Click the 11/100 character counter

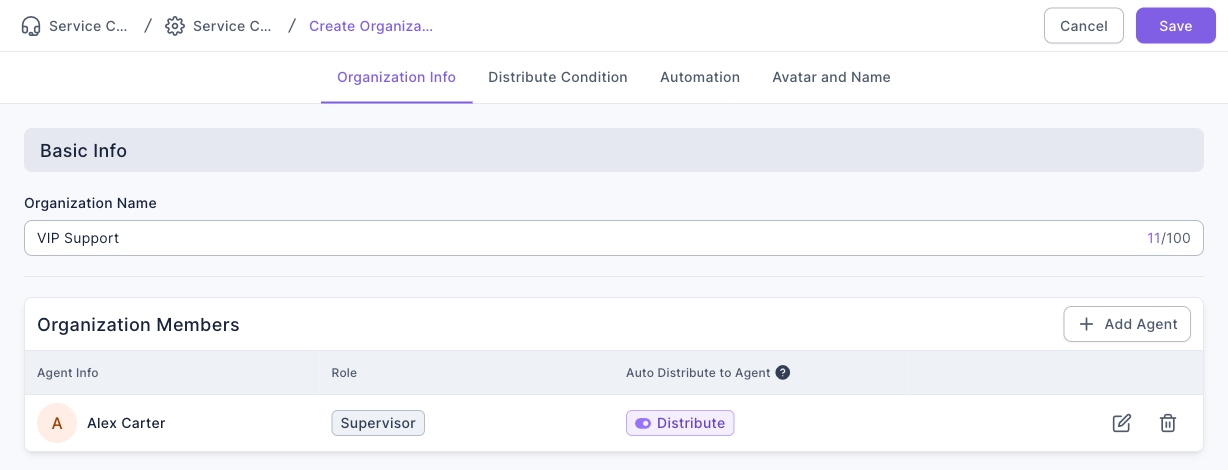pos(1169,238)
